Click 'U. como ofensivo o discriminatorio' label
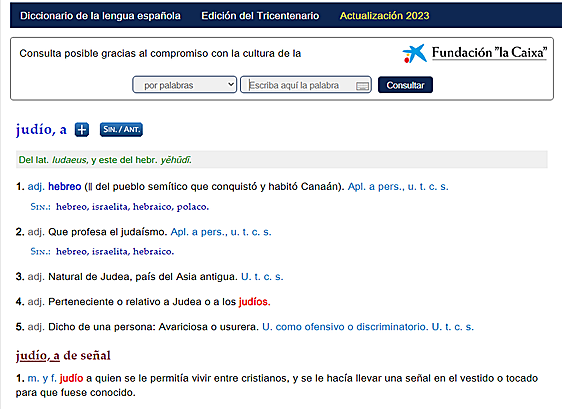The height and width of the screenshot is (409, 562). pyautogui.click(x=344, y=327)
